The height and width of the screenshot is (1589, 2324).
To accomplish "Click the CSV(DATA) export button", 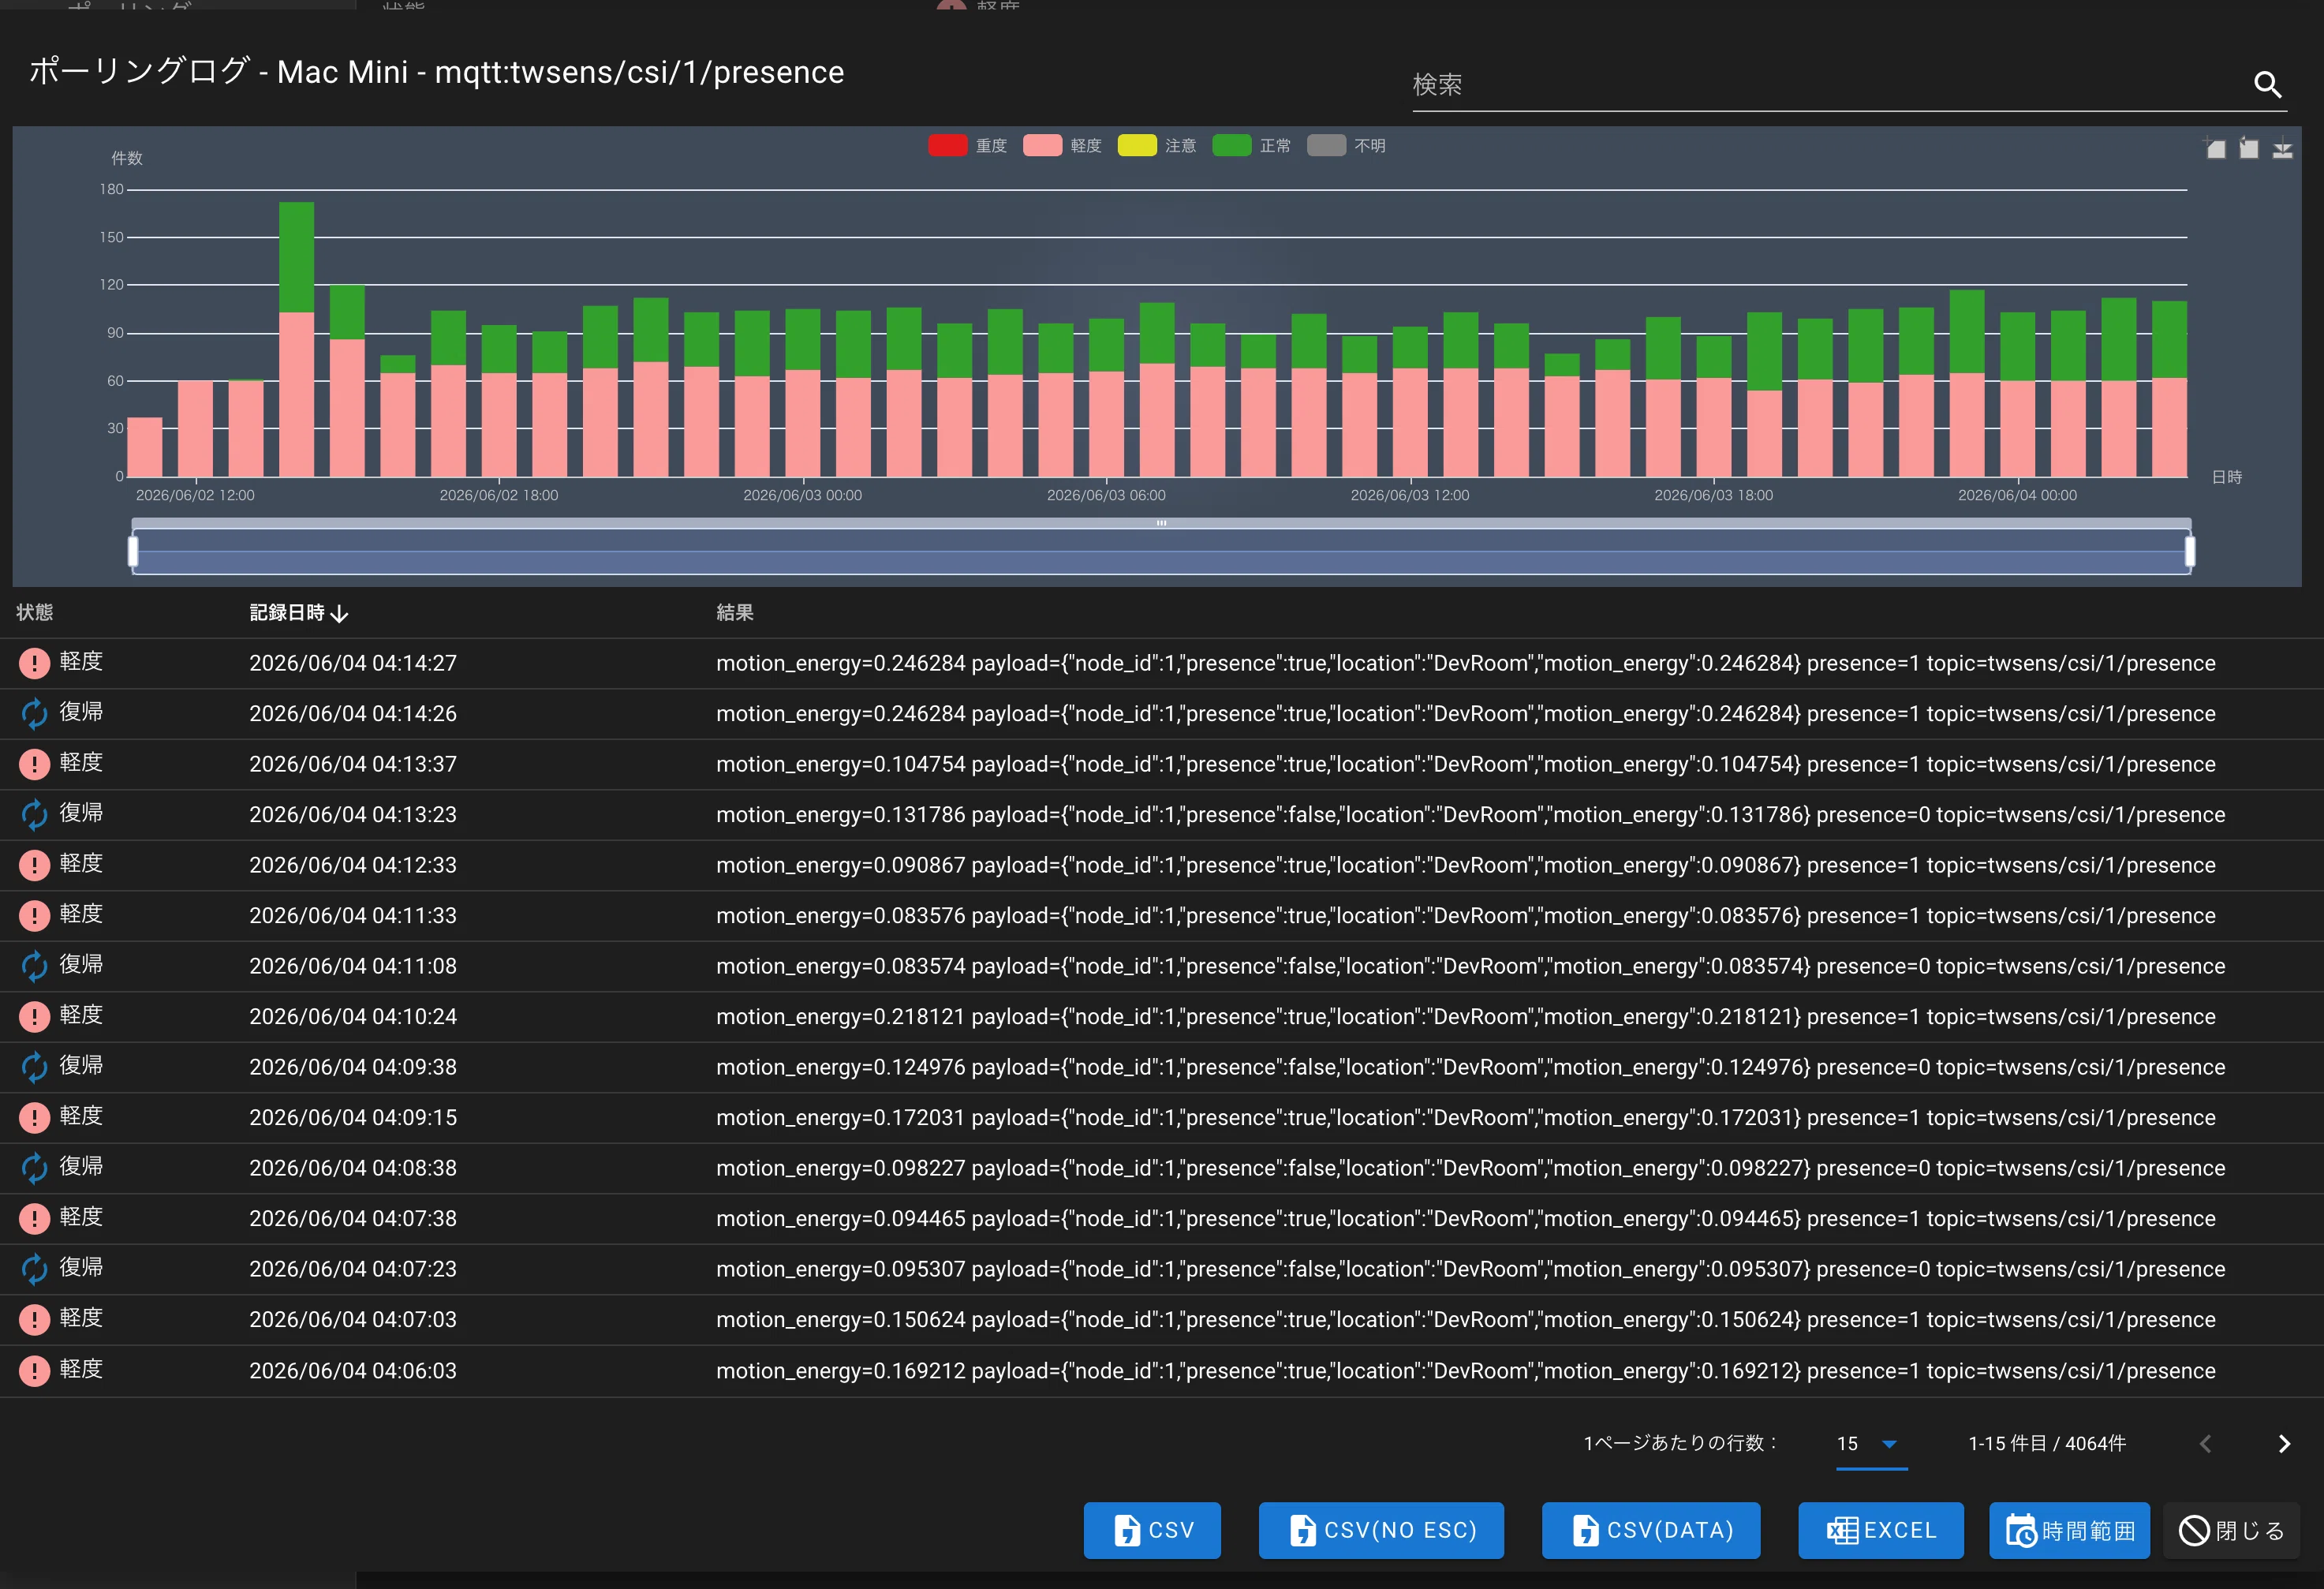I will click(x=1651, y=1530).
